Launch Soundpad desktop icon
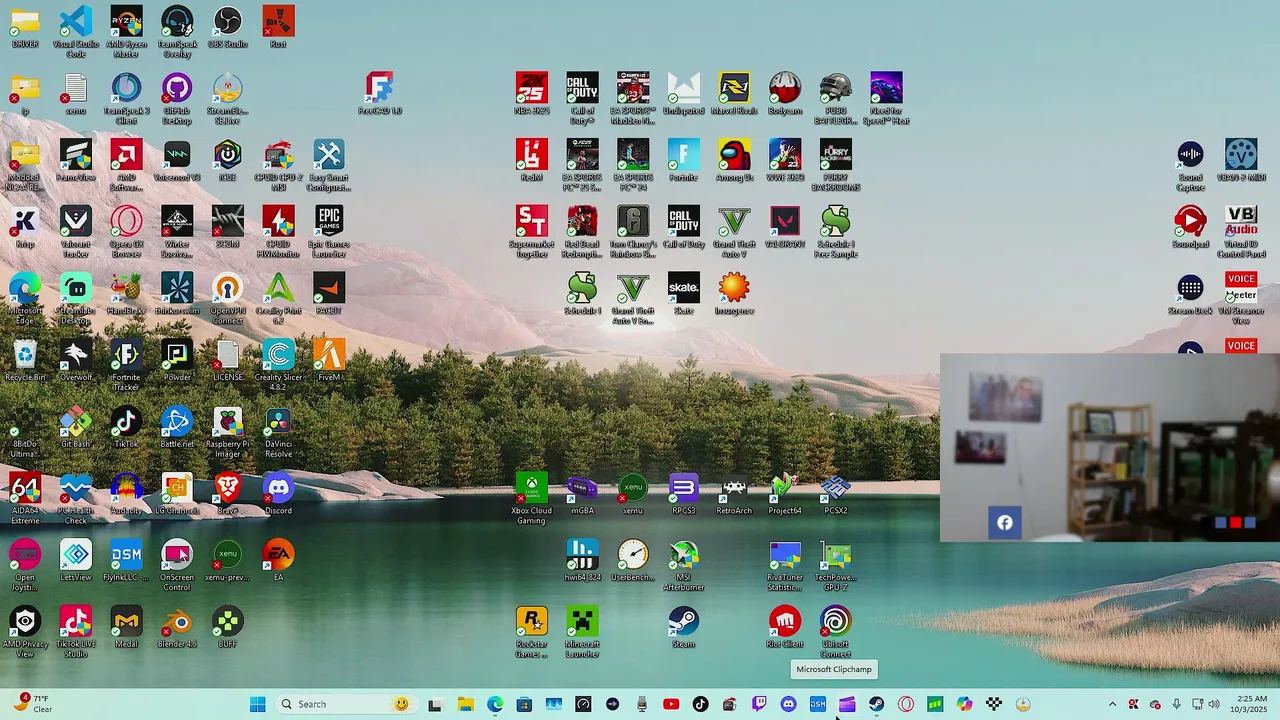Image resolution: width=1280 pixels, height=720 pixels. [1190, 227]
